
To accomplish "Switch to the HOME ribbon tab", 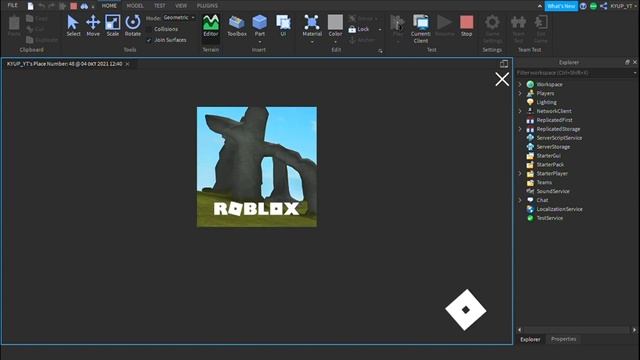I will [x=109, y=6].
